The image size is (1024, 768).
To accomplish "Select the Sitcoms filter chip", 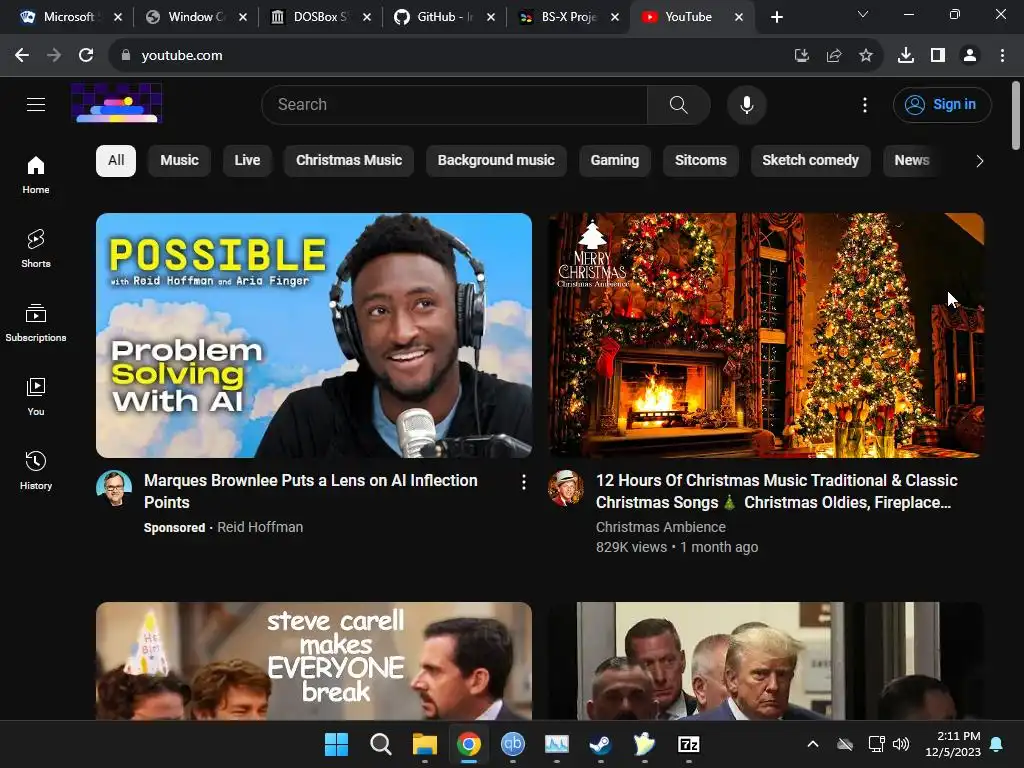I will [x=700, y=161].
